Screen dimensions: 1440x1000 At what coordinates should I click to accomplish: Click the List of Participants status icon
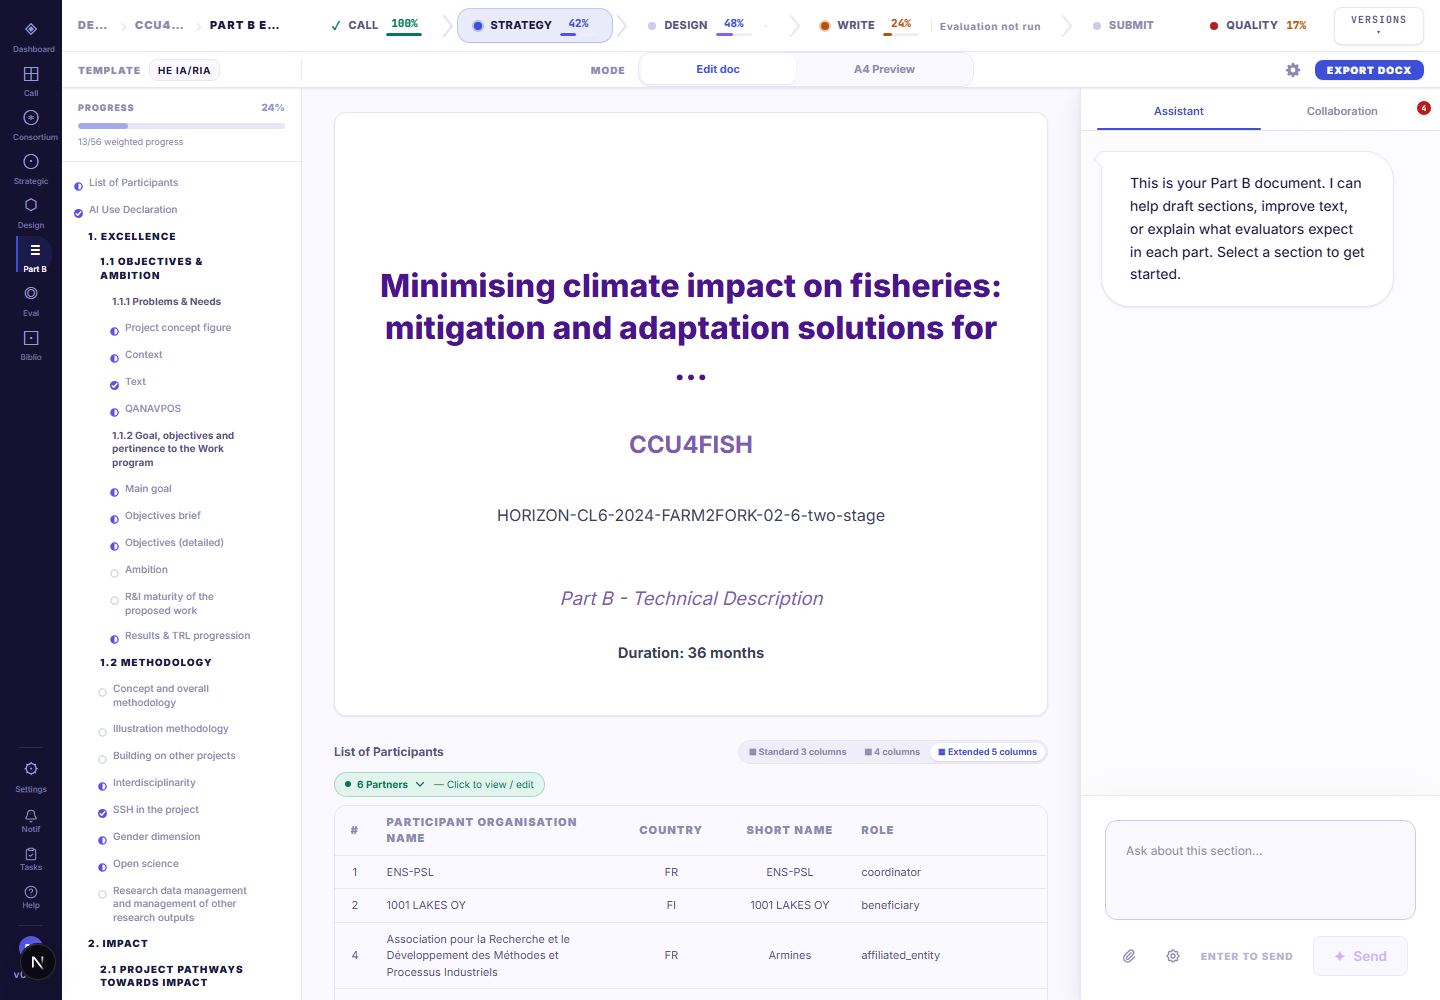(x=78, y=186)
